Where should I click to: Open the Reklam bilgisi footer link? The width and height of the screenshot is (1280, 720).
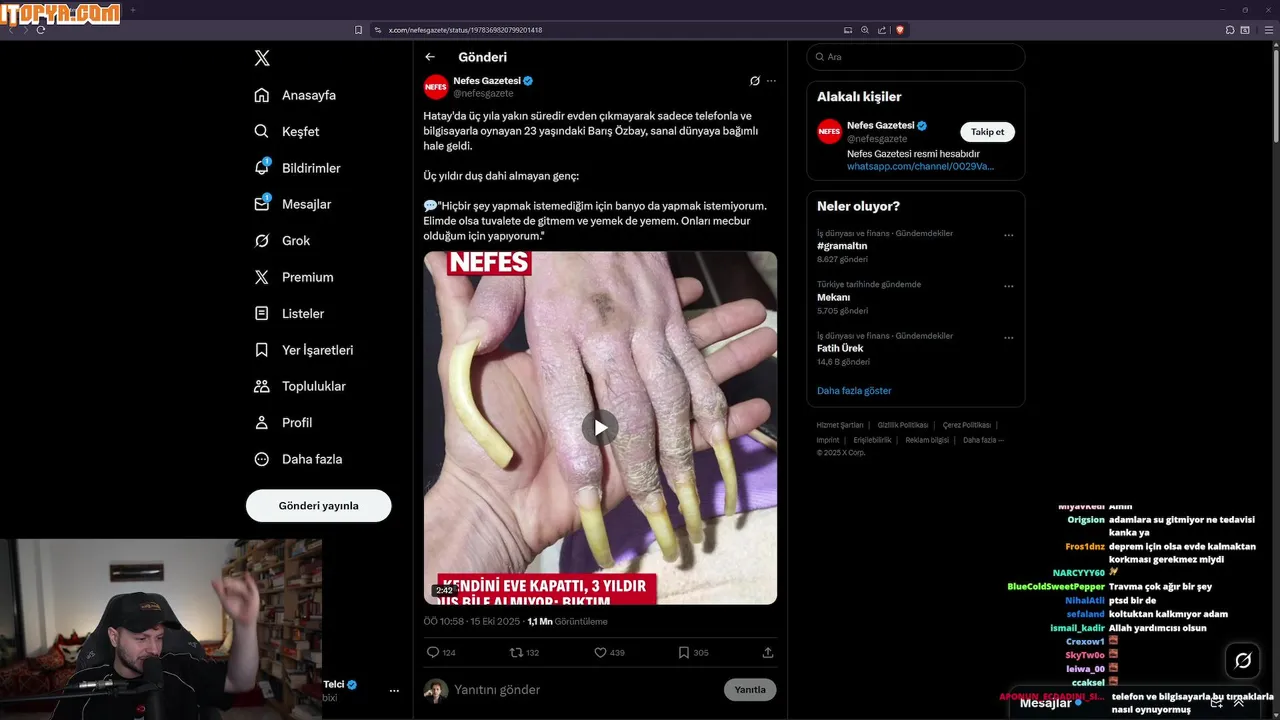[927, 440]
